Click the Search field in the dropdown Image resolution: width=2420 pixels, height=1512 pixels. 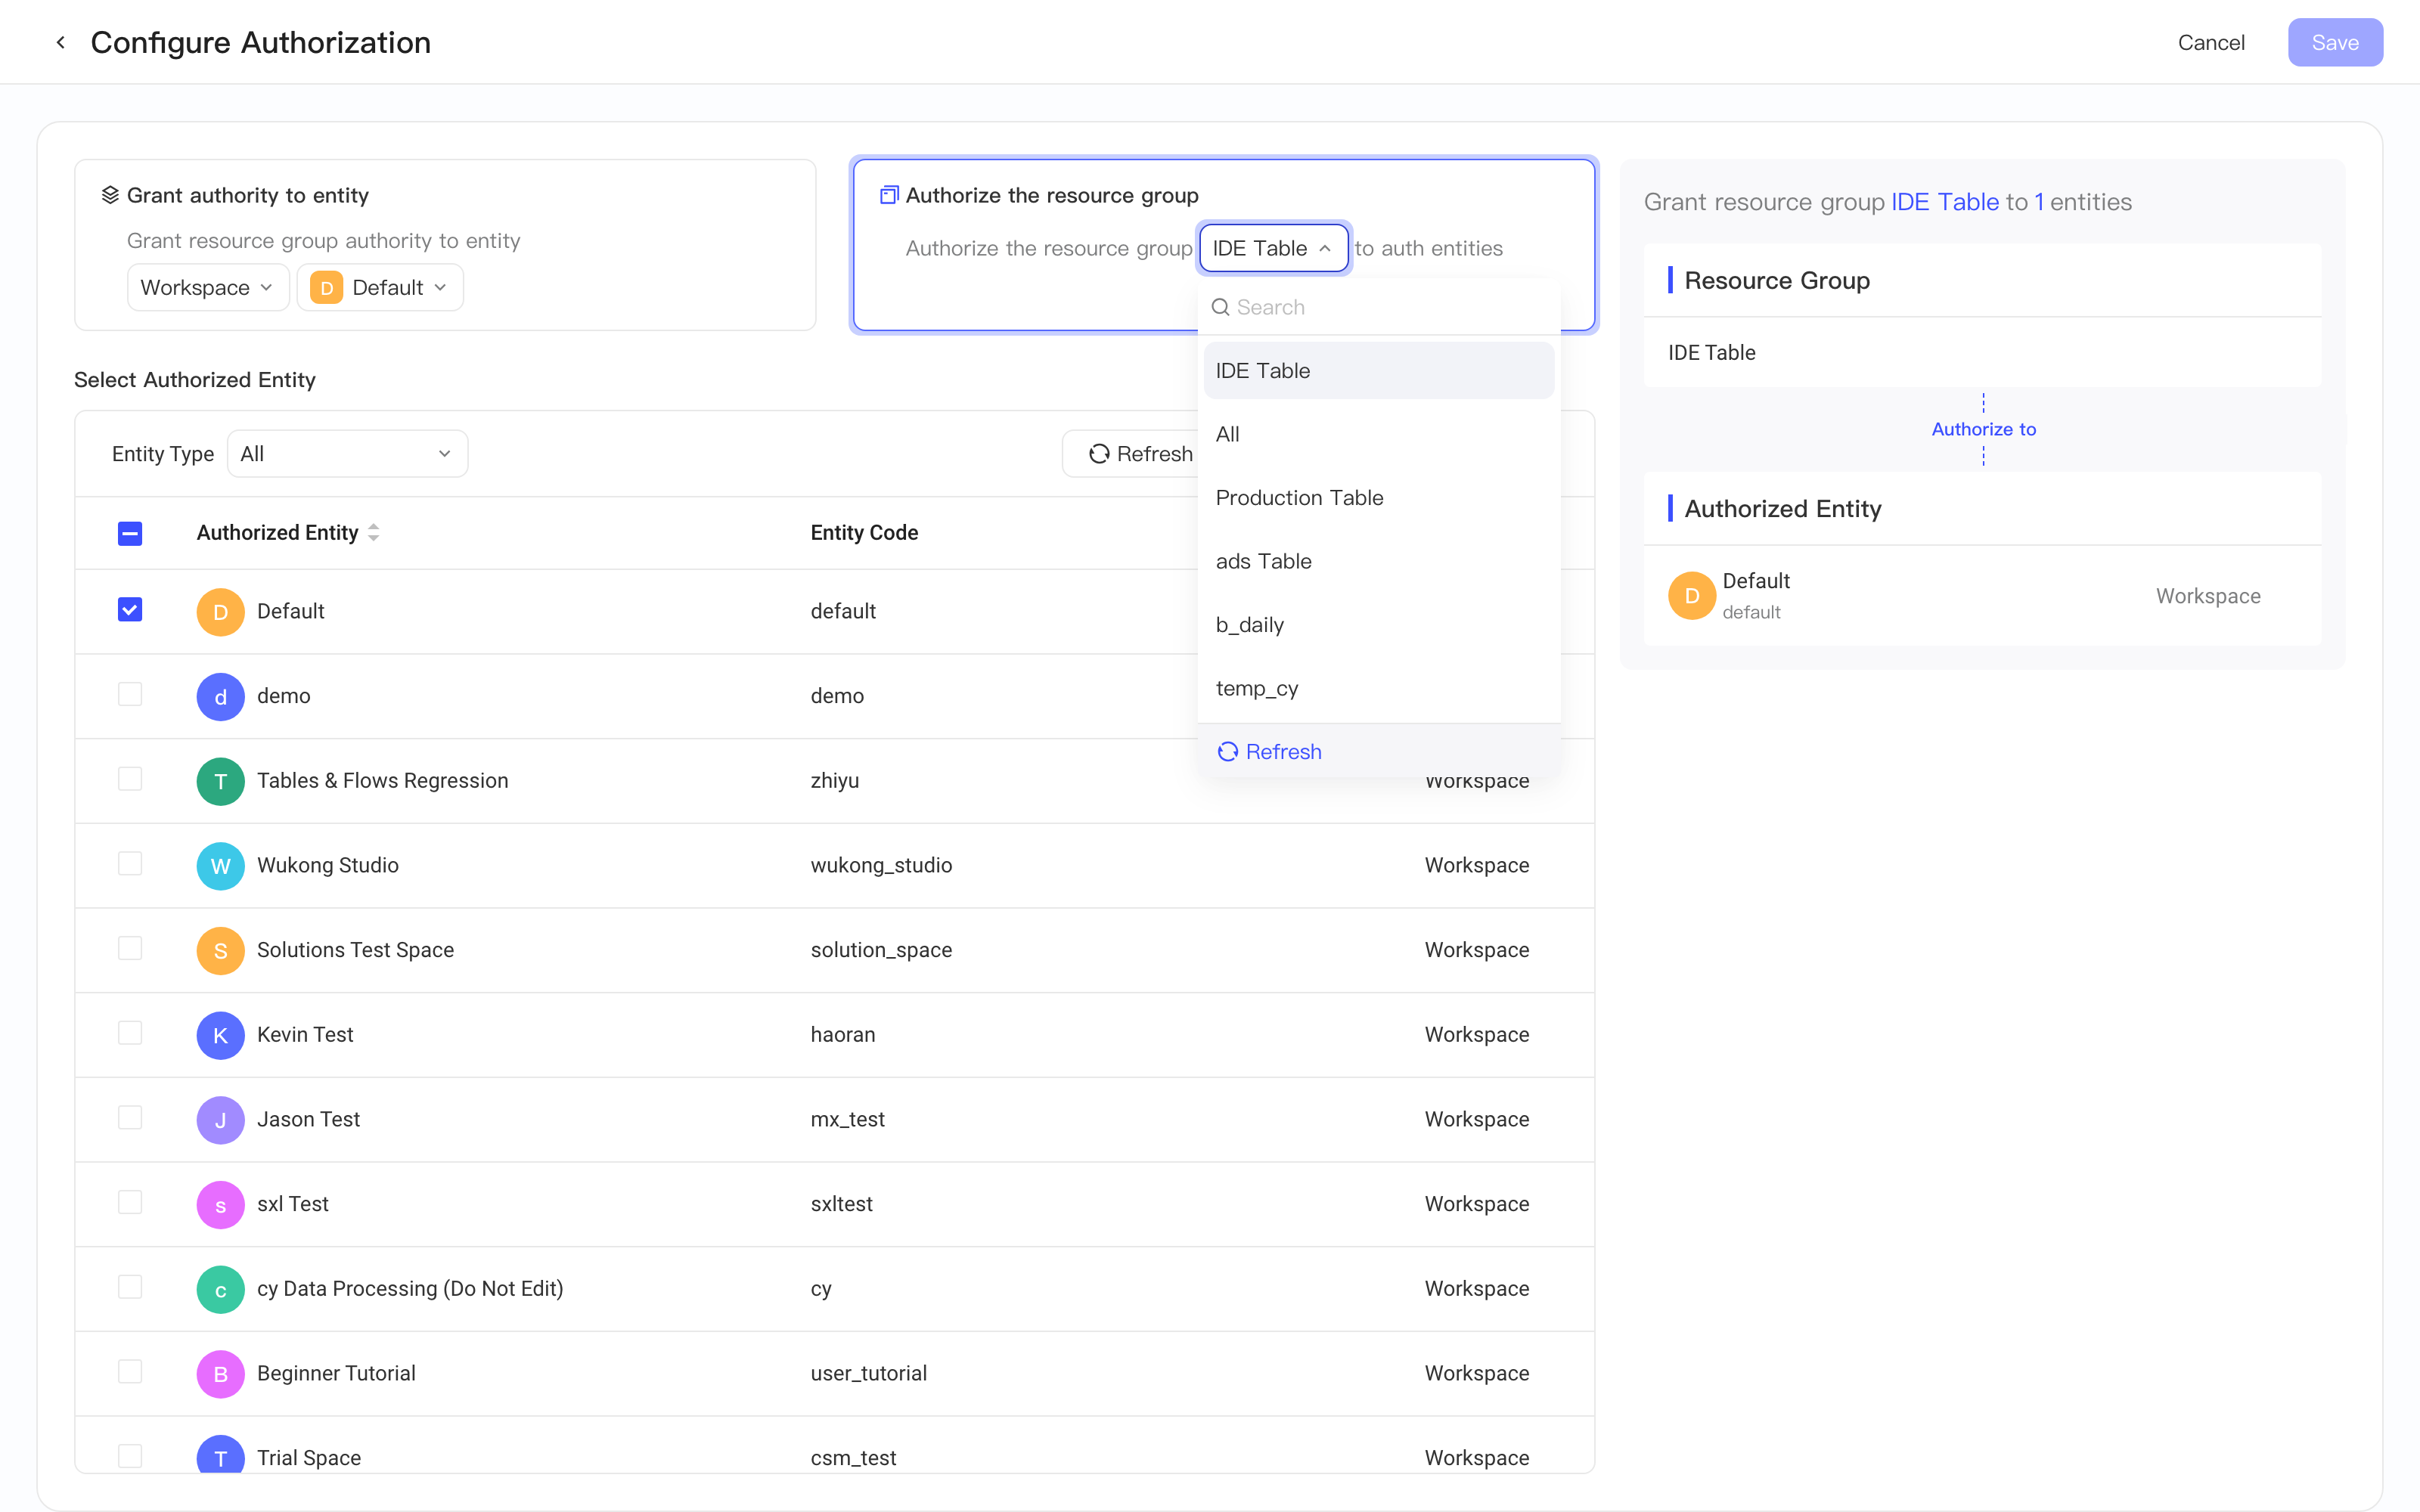click(x=1379, y=307)
